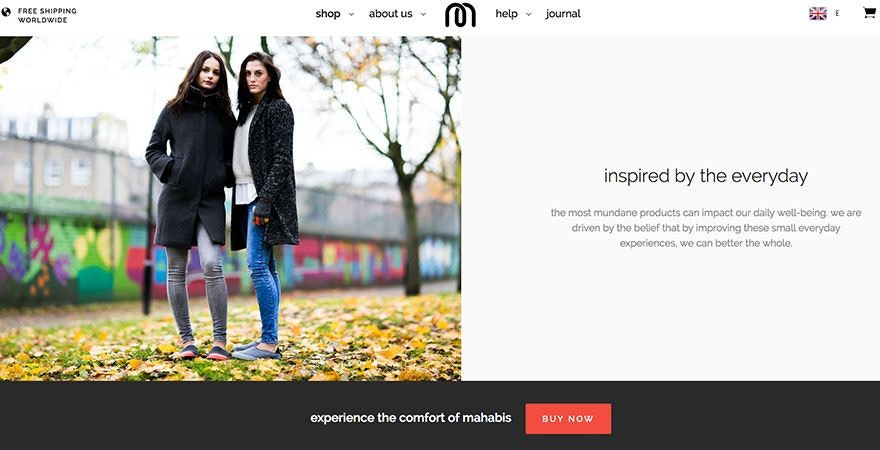The width and height of the screenshot is (880, 450).
Task: Select the UK flag country icon
Action: (x=818, y=13)
